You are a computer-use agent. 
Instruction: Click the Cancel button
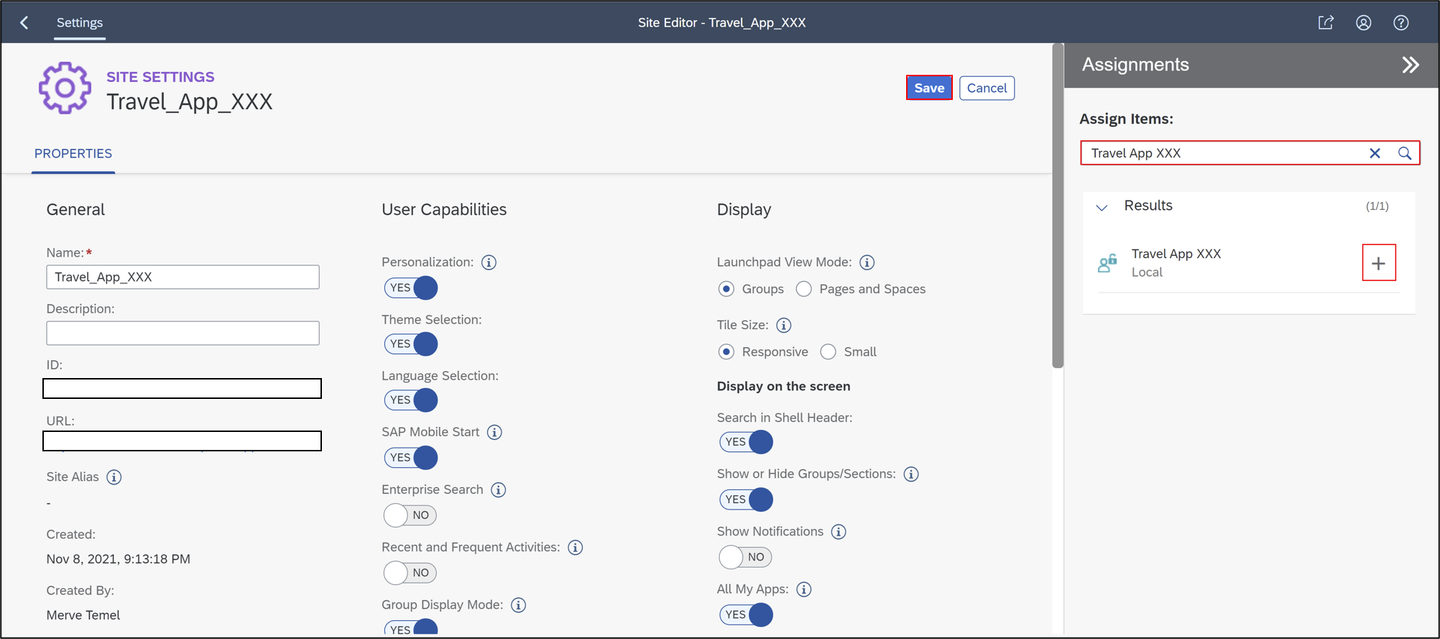click(x=987, y=88)
